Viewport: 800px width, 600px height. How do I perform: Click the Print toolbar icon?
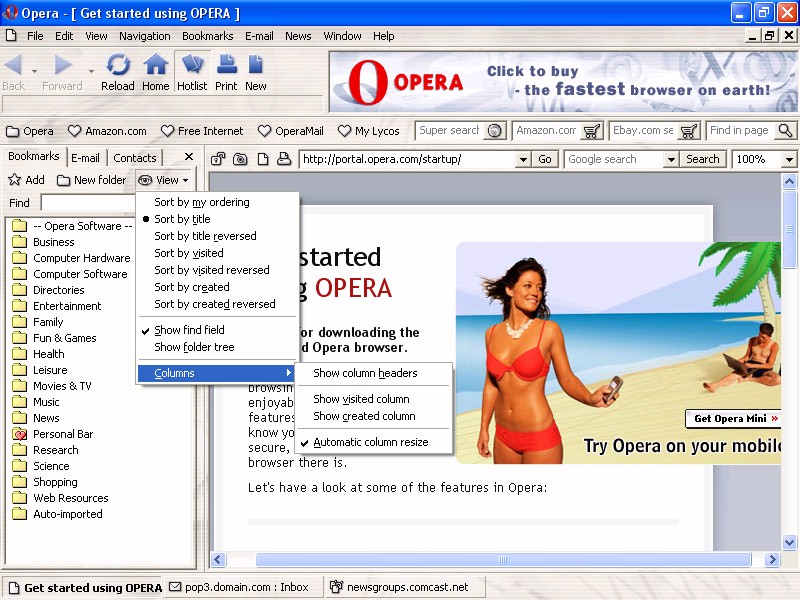click(x=226, y=72)
